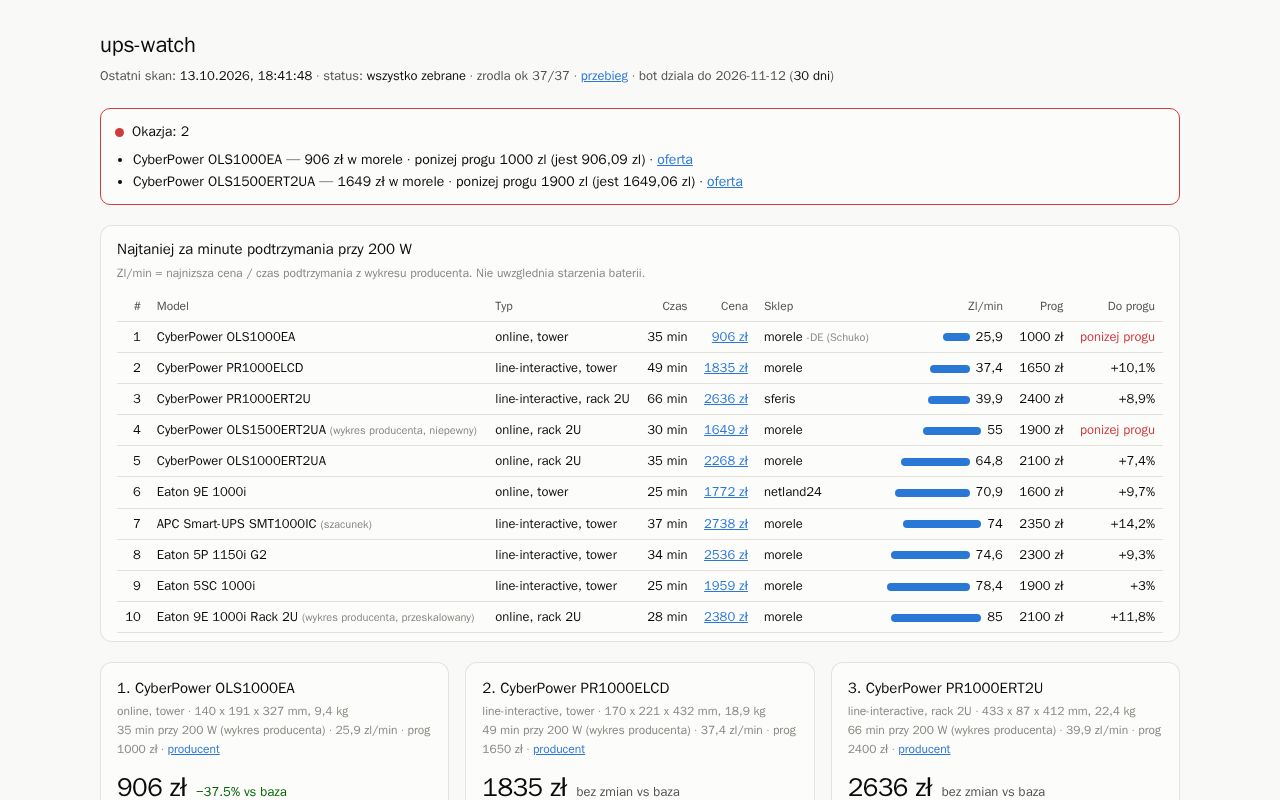Click the '2400 zł' threshold cell
This screenshot has height=800, width=1280.
(1041, 399)
